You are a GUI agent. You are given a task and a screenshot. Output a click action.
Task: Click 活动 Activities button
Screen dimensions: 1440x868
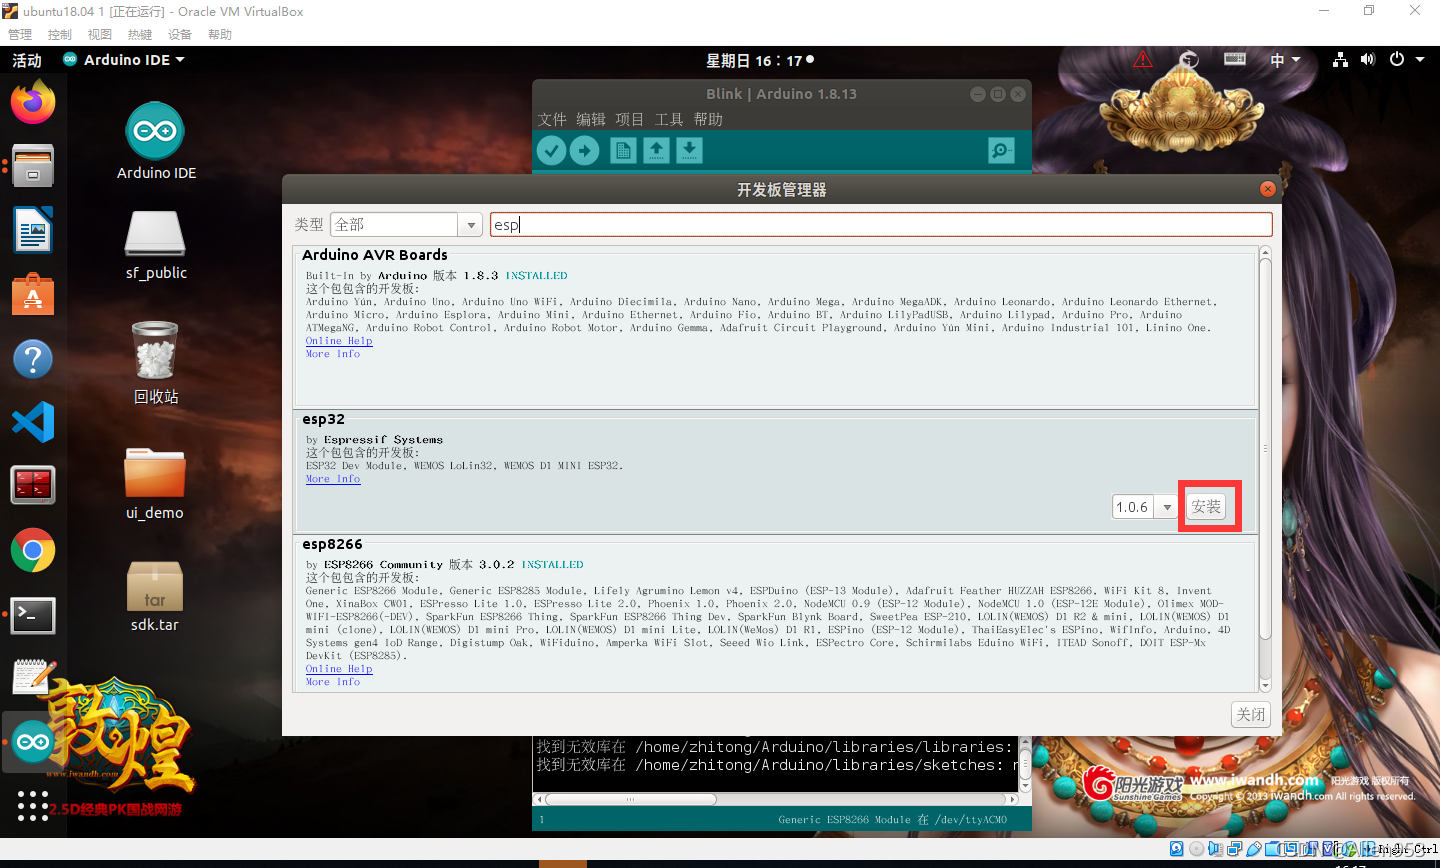(x=27, y=60)
